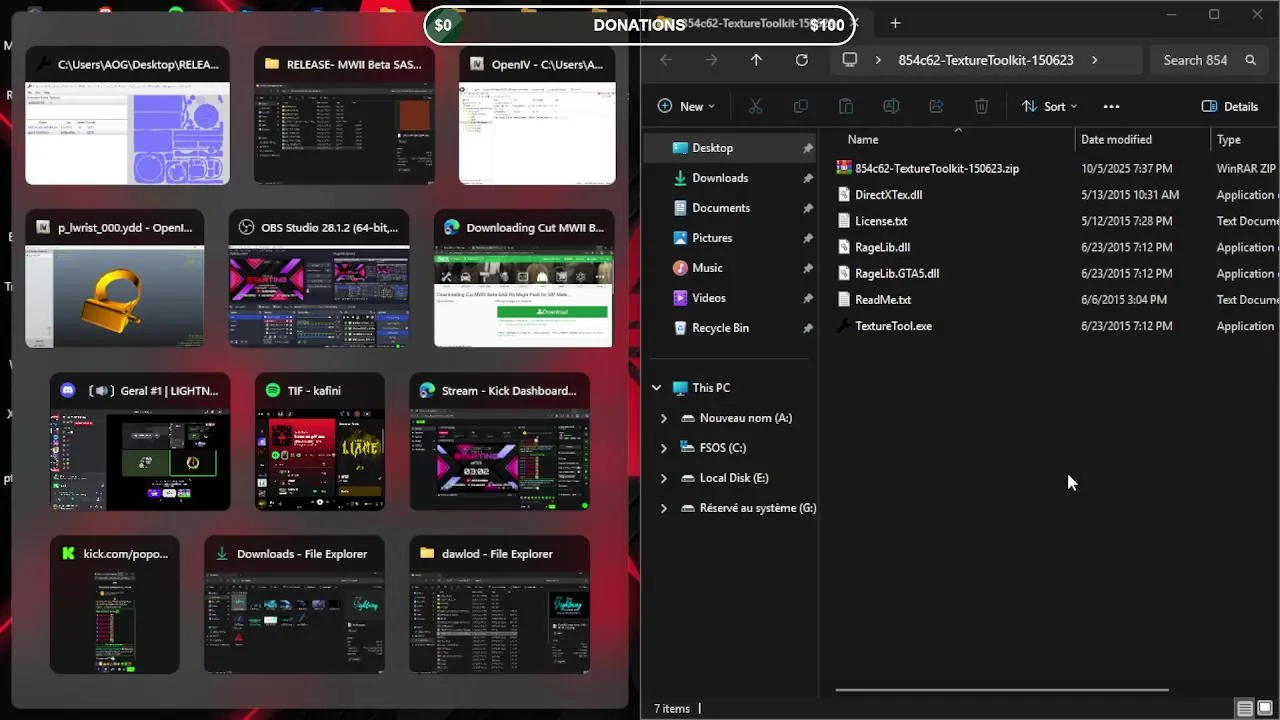Click the Paste toolbar icon

[845, 106]
